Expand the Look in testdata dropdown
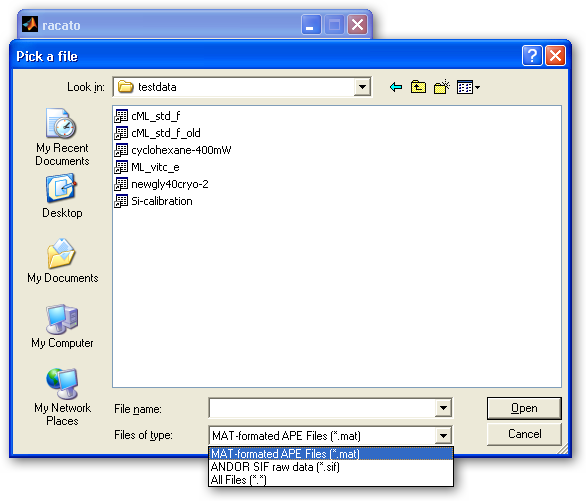This screenshot has width=586, height=501. (362, 87)
